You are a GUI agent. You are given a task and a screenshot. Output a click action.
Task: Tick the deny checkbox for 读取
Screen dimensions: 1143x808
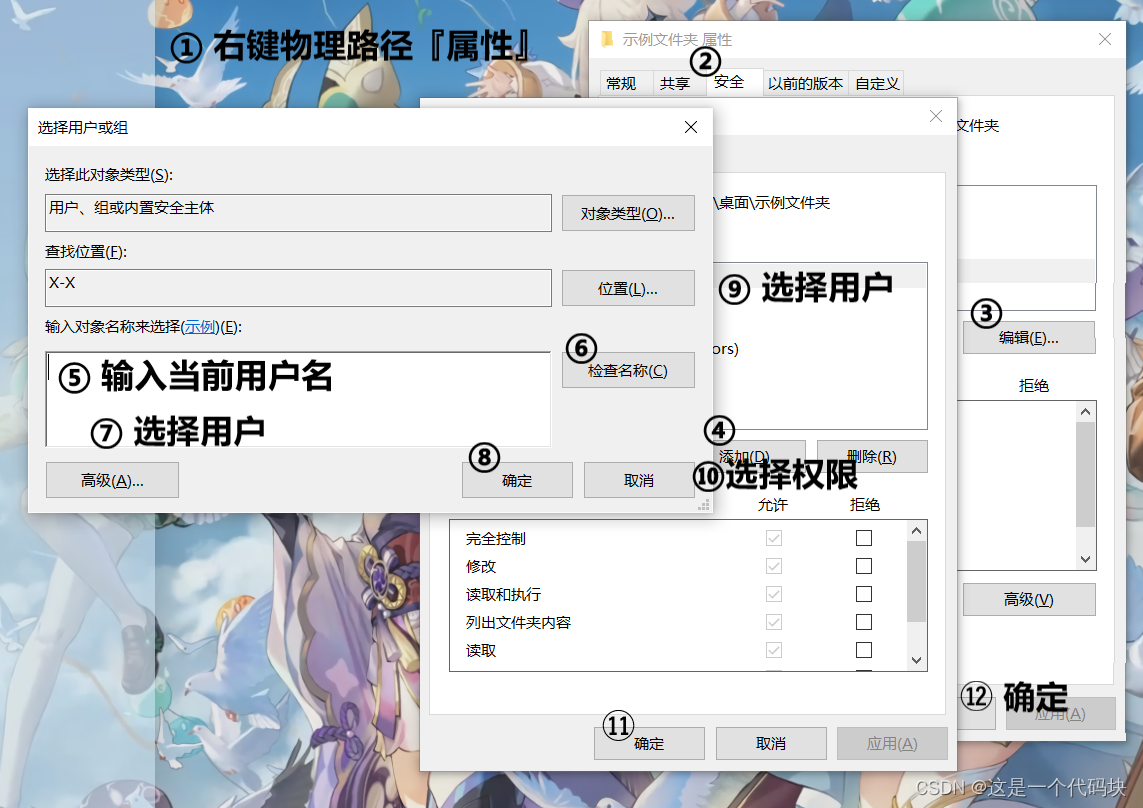[864, 650]
